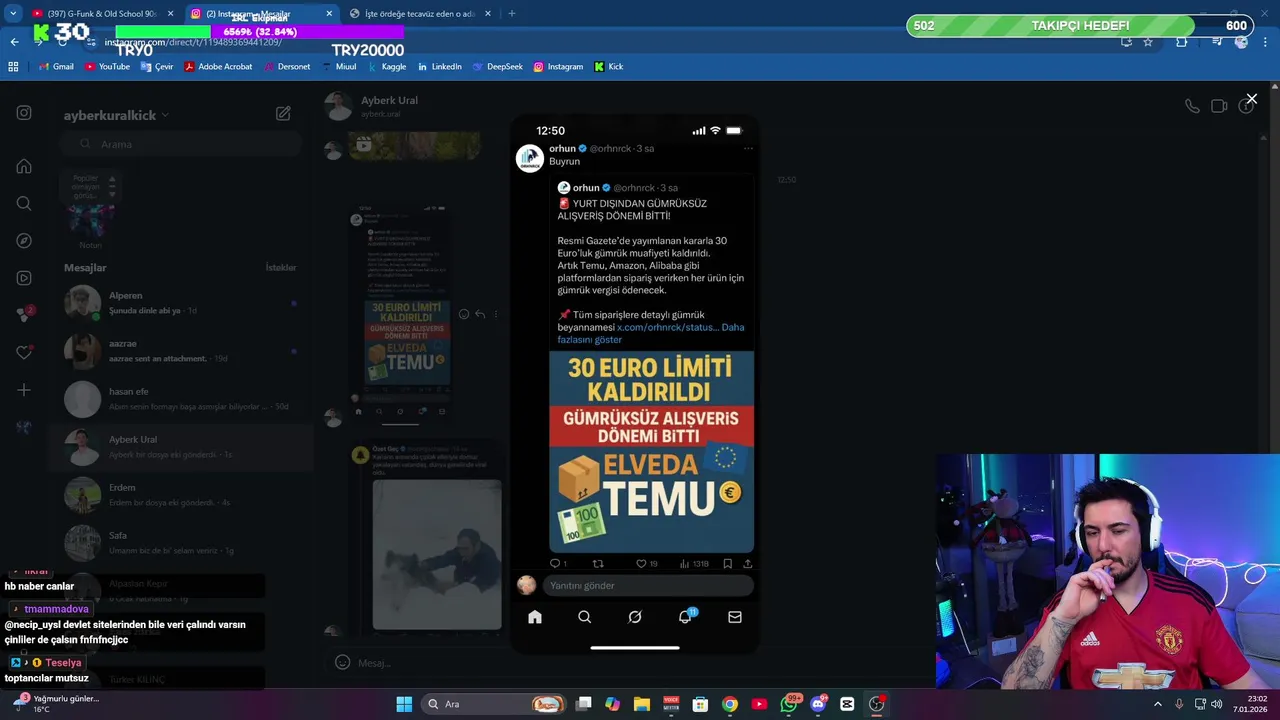
Task: Open the YouTube bookmark
Action: tap(107, 67)
